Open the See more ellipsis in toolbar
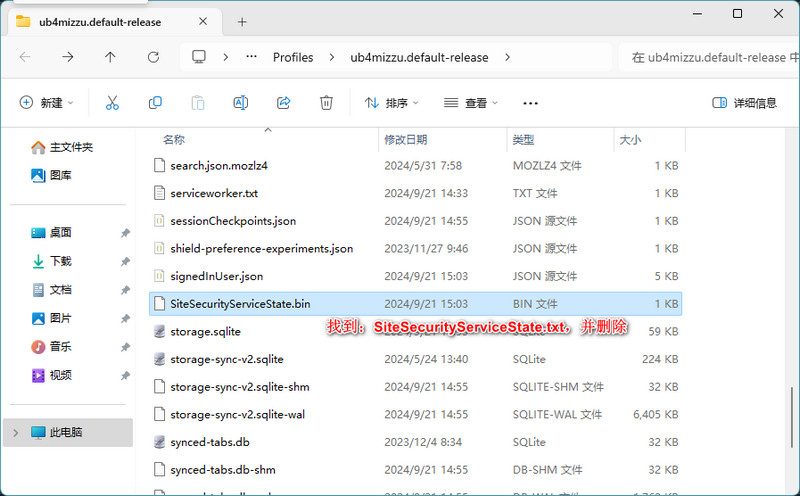Image resolution: width=800 pixels, height=496 pixels. coord(531,104)
